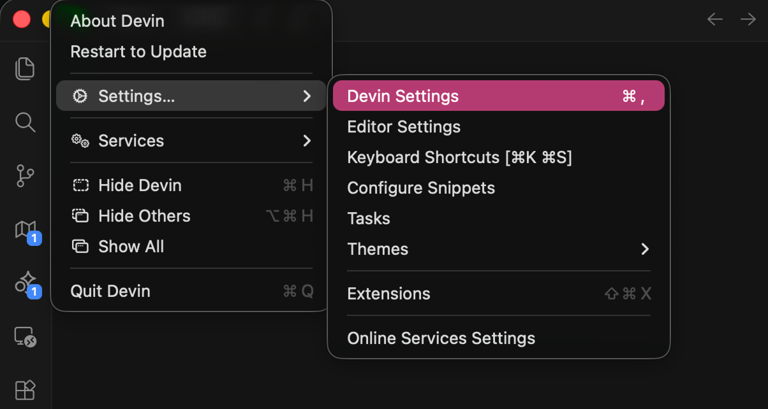
Task: Choose Online Services Settings
Action: pyautogui.click(x=499, y=338)
